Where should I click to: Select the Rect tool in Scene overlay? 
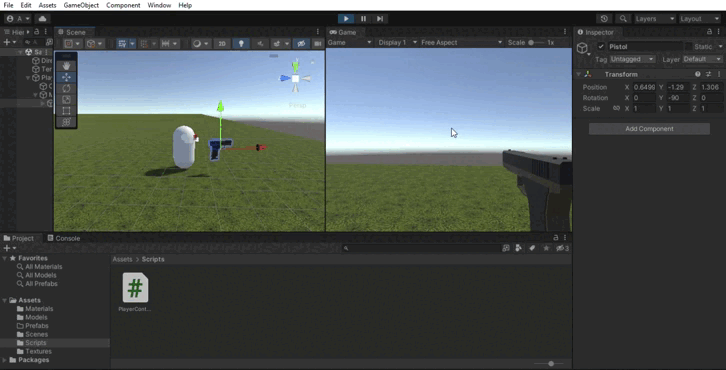click(66, 111)
